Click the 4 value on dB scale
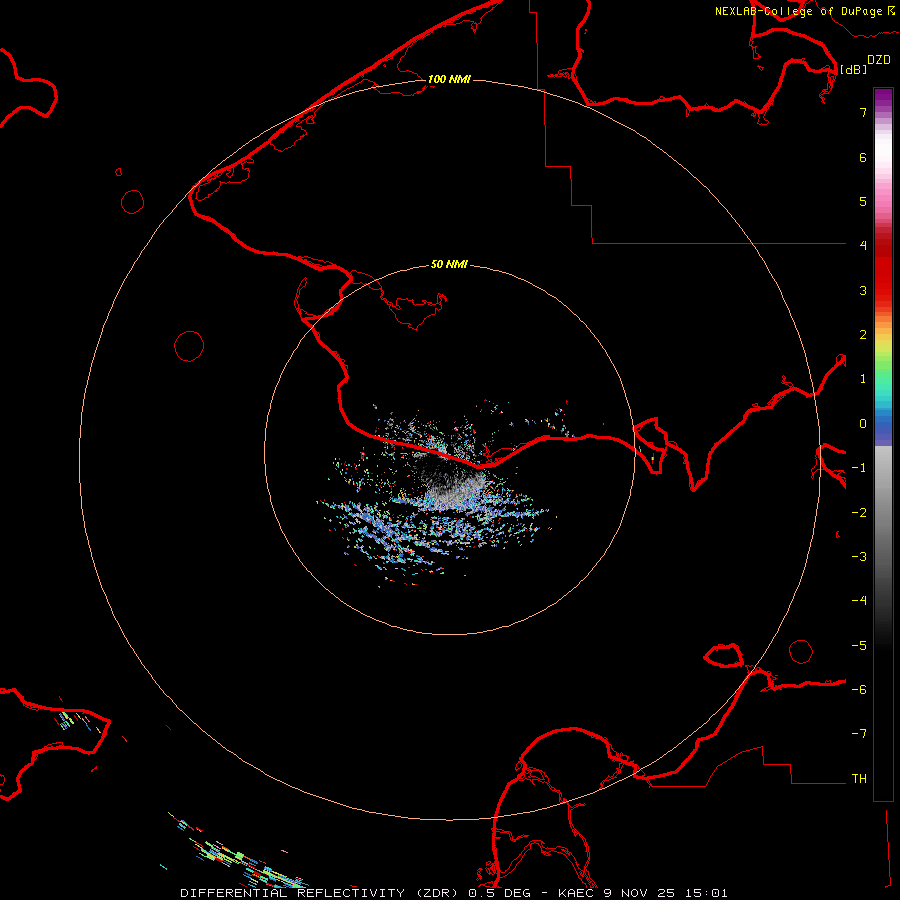This screenshot has width=900, height=900. click(863, 245)
